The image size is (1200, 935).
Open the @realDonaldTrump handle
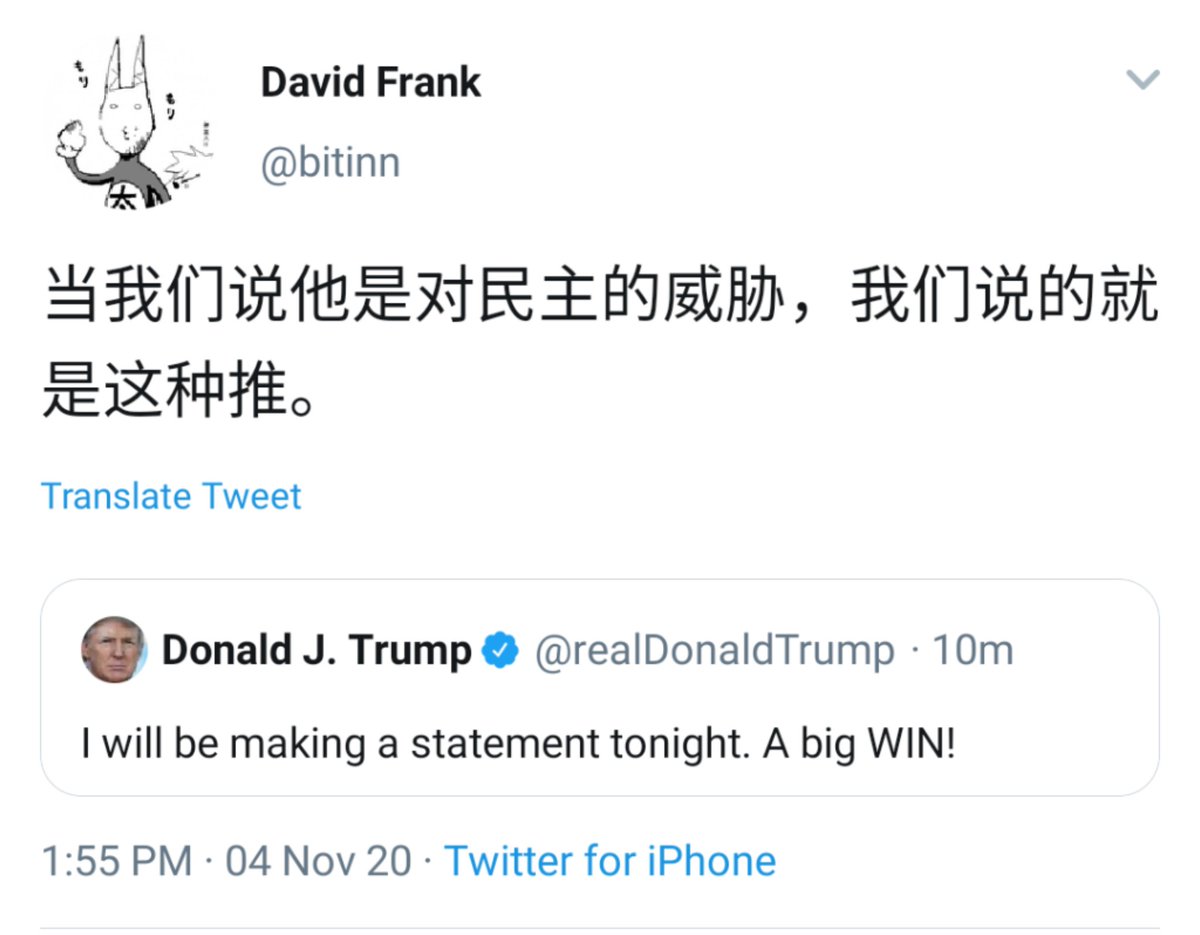coord(715,651)
